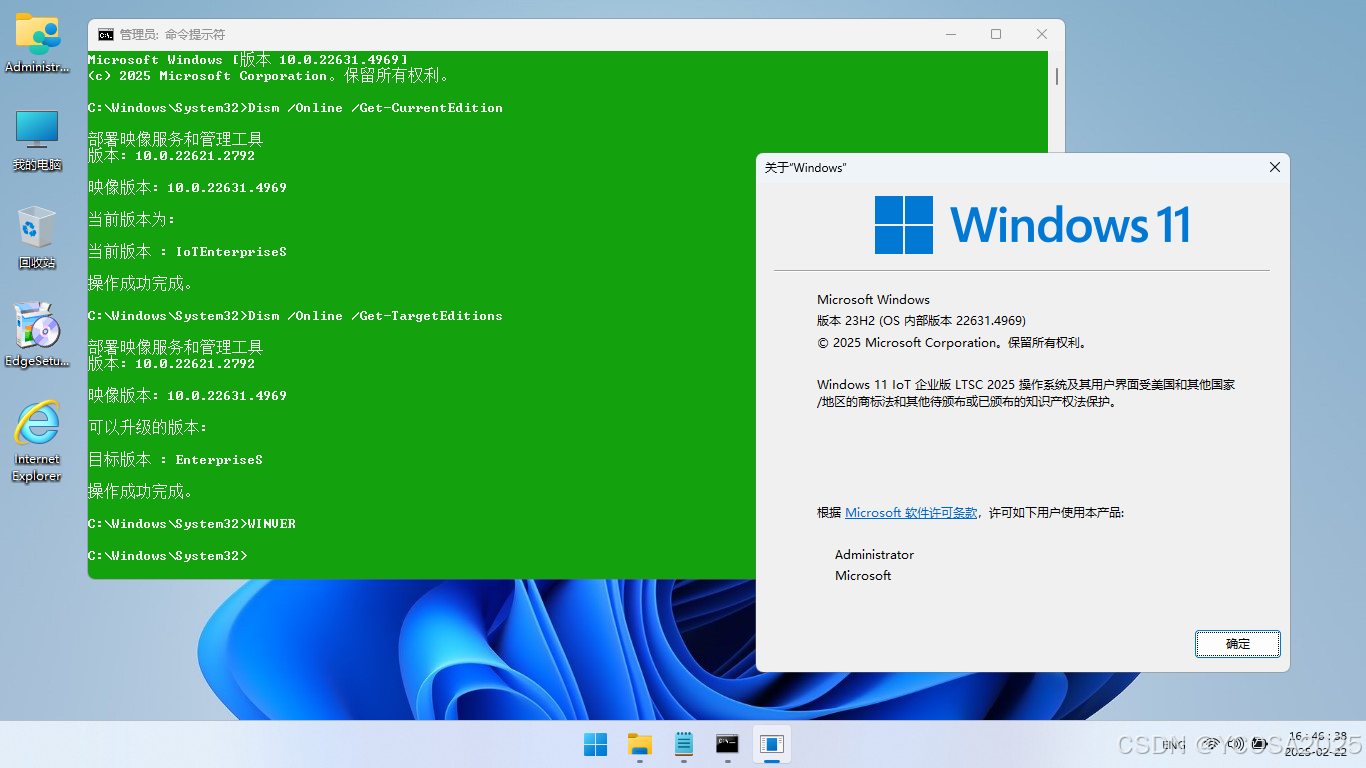Minimize the Command Prompt window
Screen dimensions: 1366x768
click(x=949, y=34)
